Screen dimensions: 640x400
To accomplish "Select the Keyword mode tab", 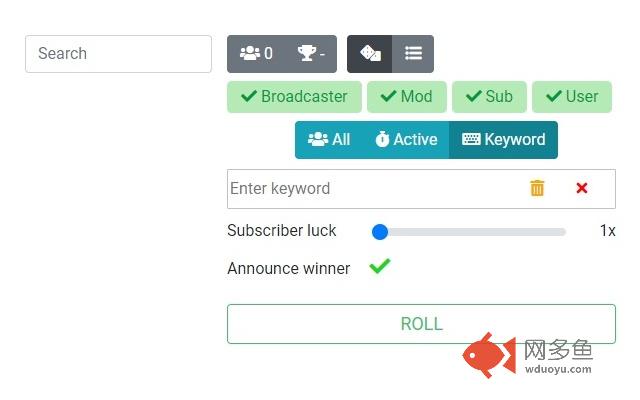I will 503,140.
